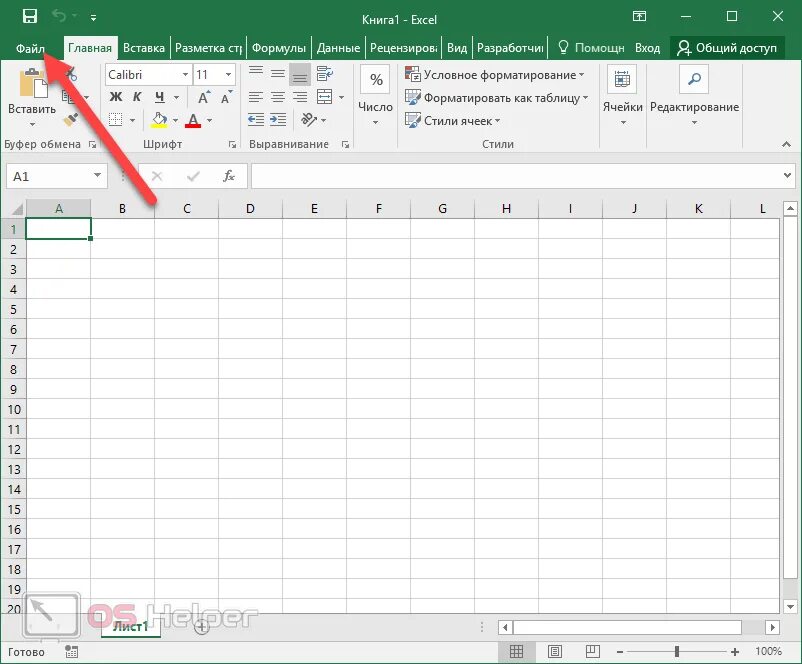
Task: Click the yellow fill color bucket
Action: click(x=159, y=120)
